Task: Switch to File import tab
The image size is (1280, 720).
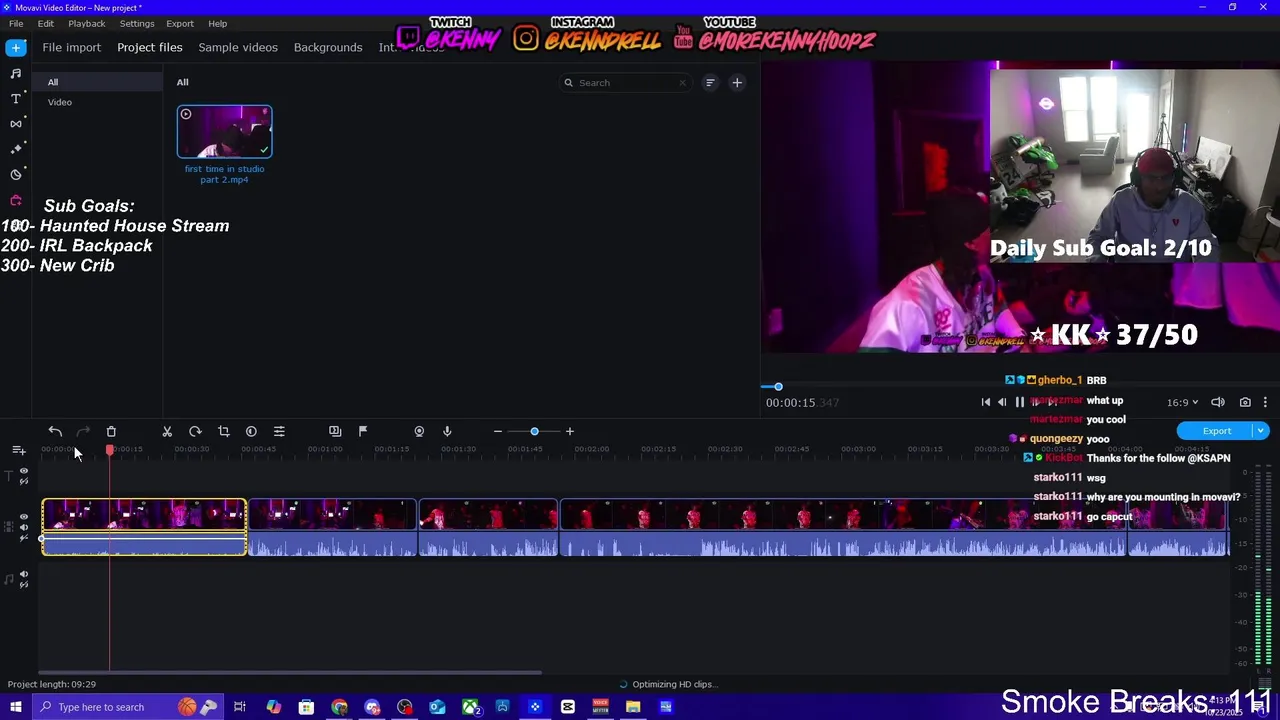Action: [x=71, y=47]
